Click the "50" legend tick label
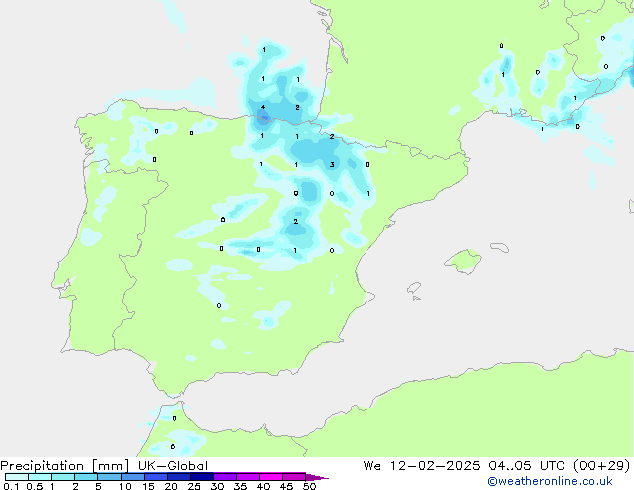634x490 pixels. [x=309, y=486]
